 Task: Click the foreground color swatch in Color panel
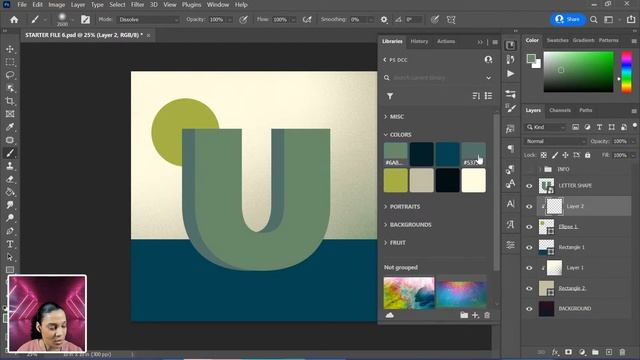(x=531, y=59)
